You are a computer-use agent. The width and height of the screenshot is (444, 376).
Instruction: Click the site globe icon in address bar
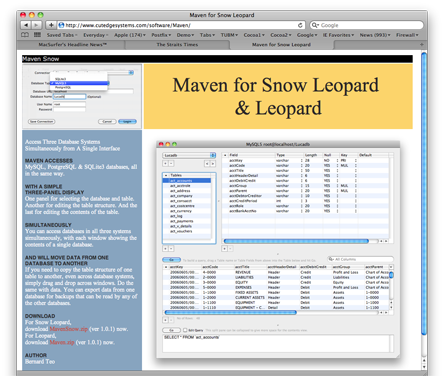pos(61,25)
